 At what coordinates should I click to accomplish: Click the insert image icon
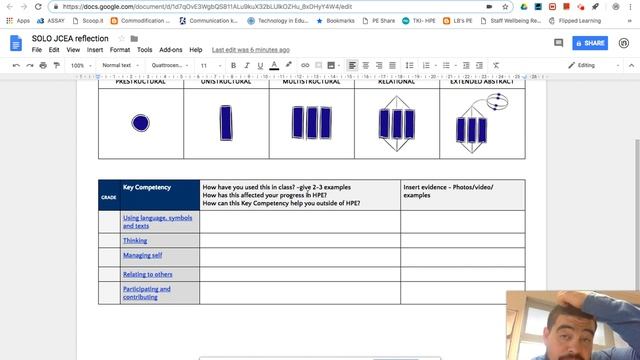click(x=331, y=65)
